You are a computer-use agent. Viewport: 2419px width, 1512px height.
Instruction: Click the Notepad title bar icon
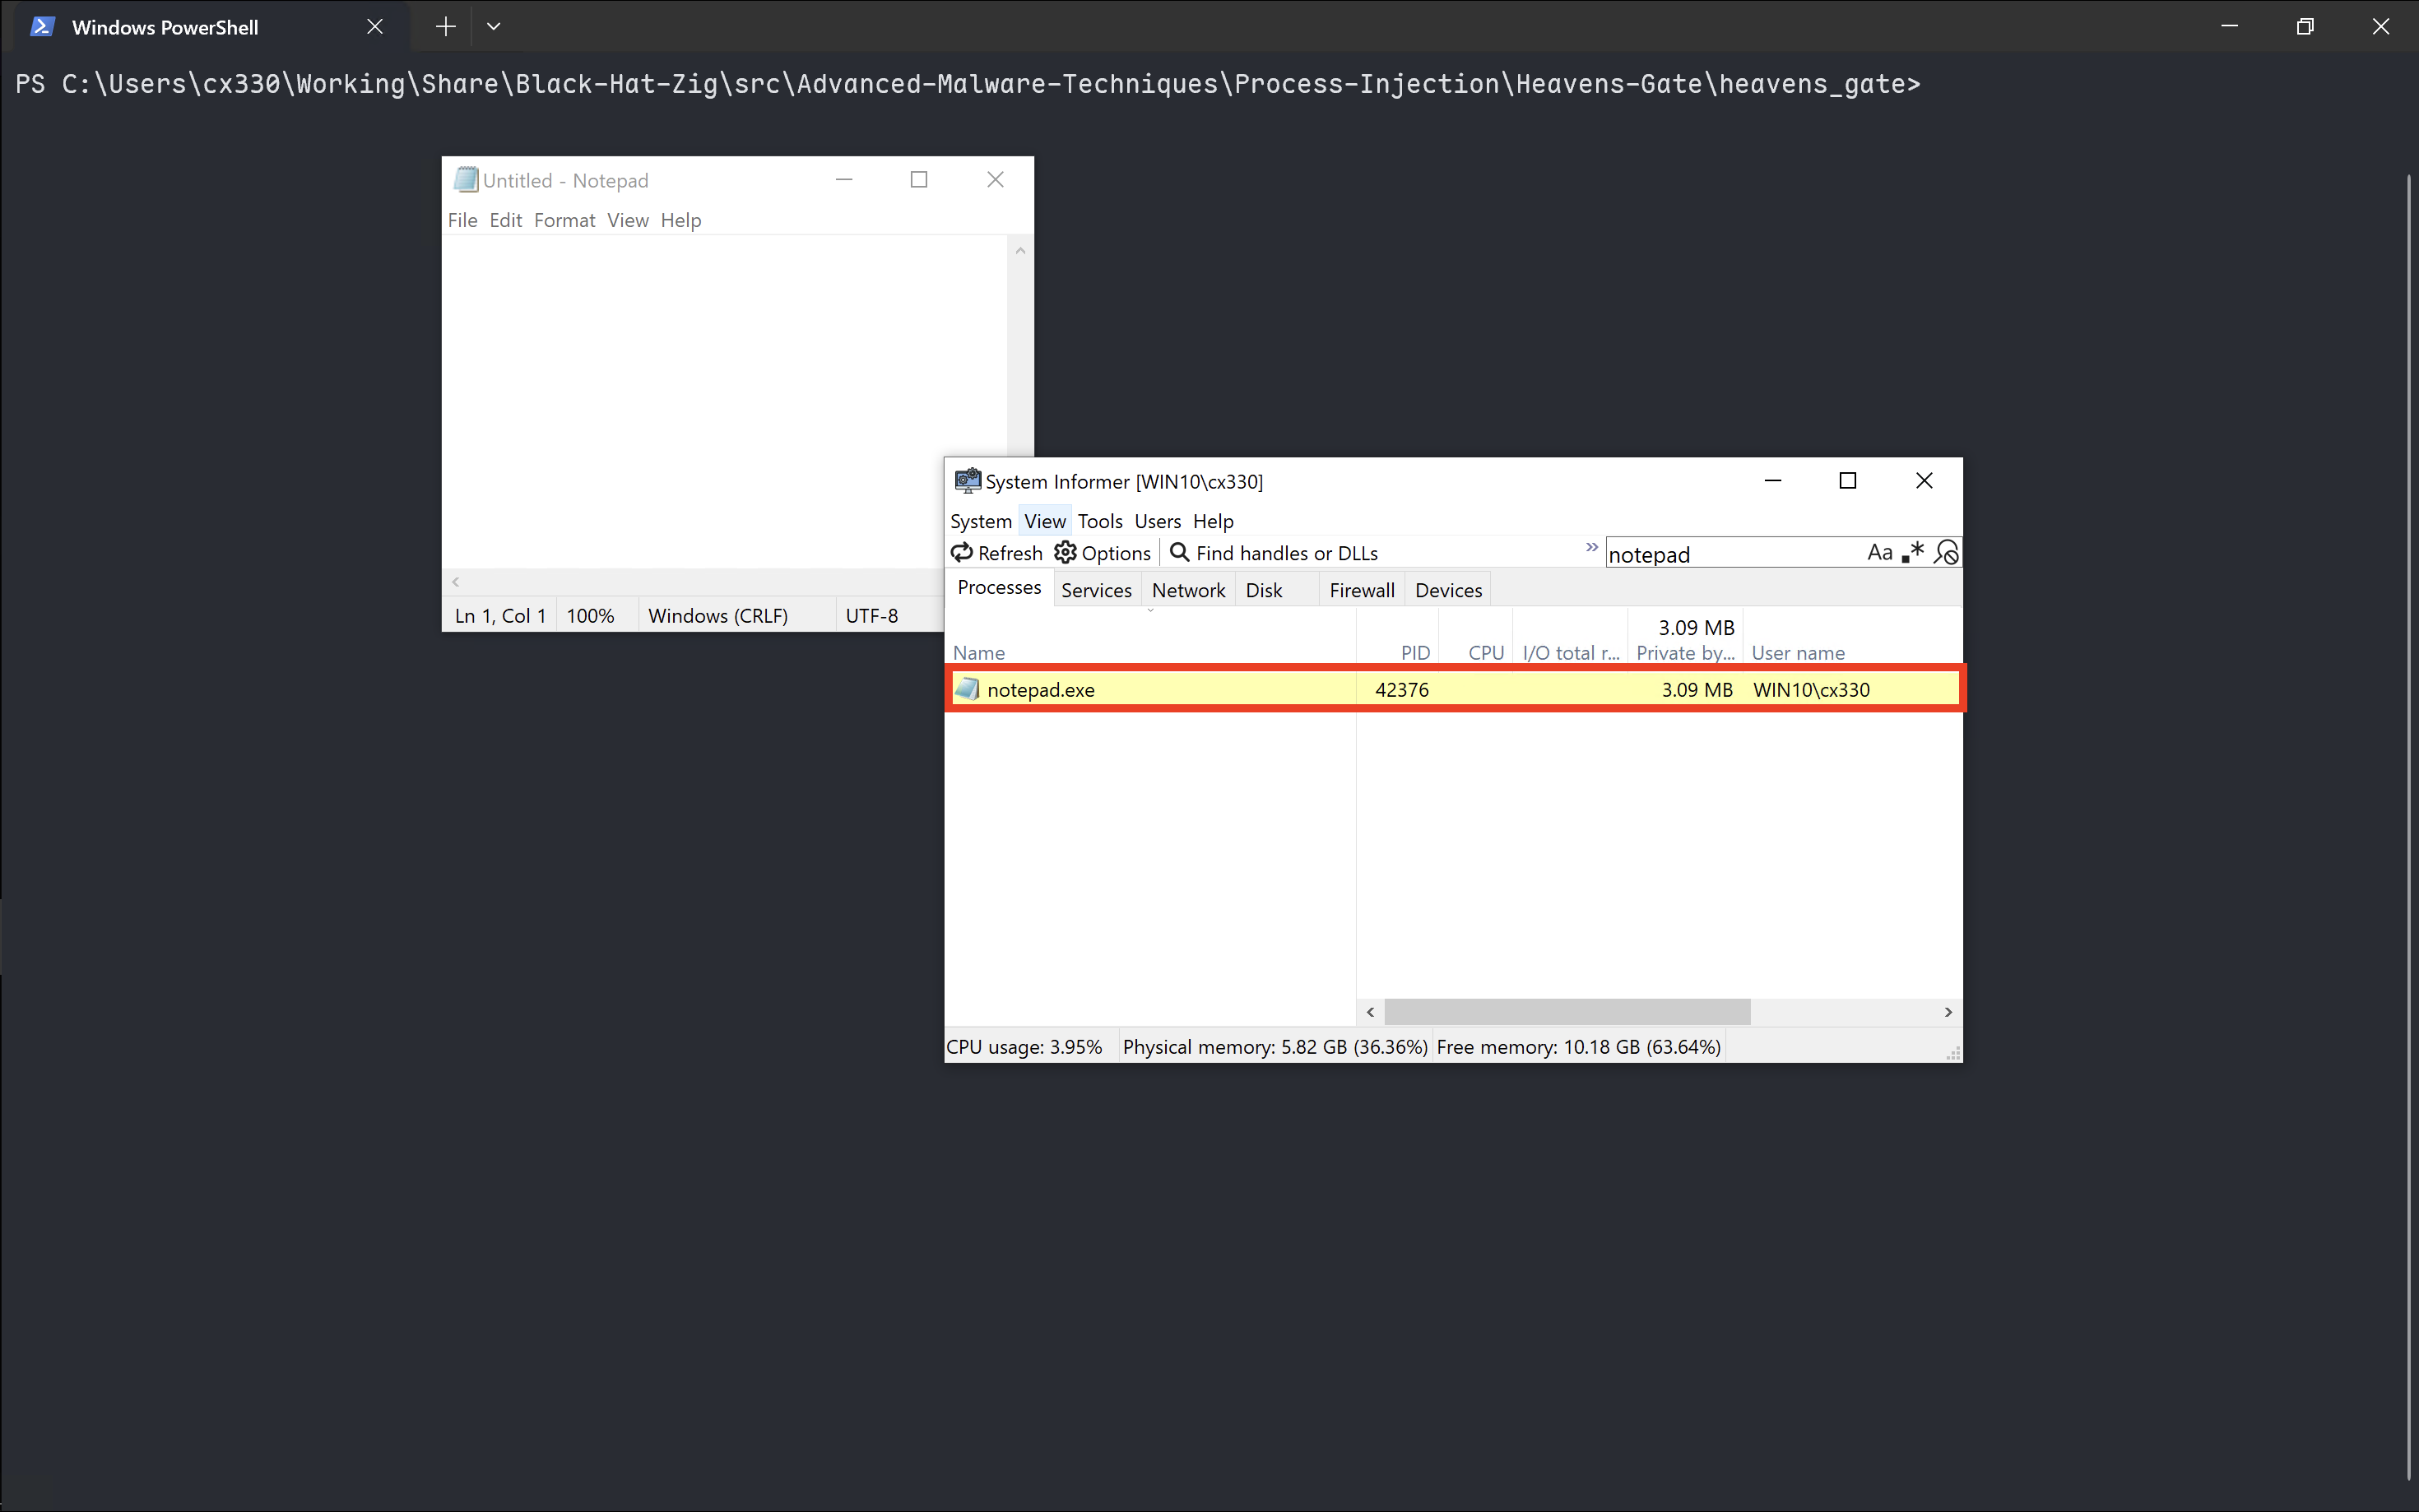point(465,180)
